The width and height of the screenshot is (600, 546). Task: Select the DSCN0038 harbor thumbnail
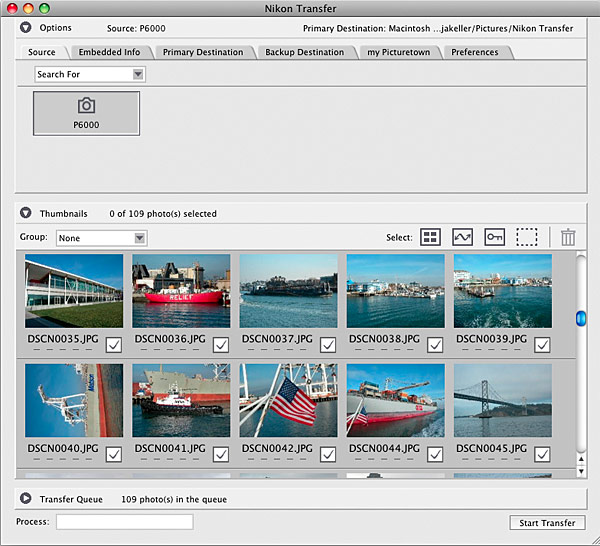pyautogui.click(x=396, y=291)
